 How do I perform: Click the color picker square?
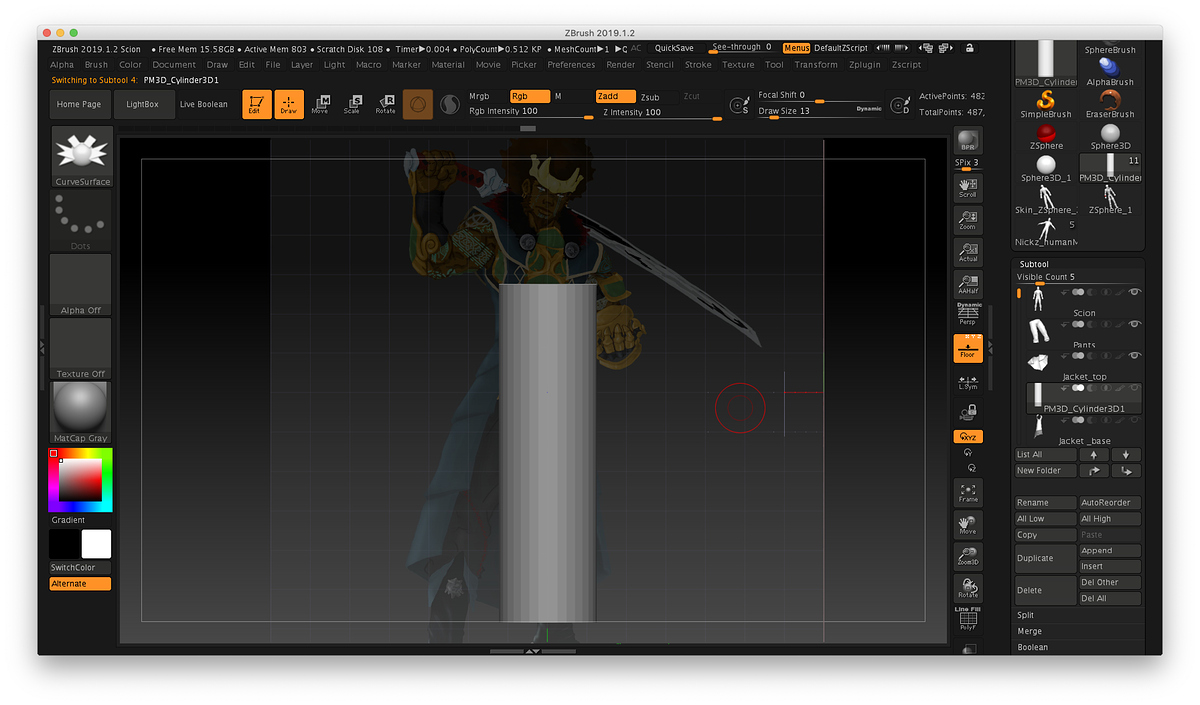coord(81,480)
